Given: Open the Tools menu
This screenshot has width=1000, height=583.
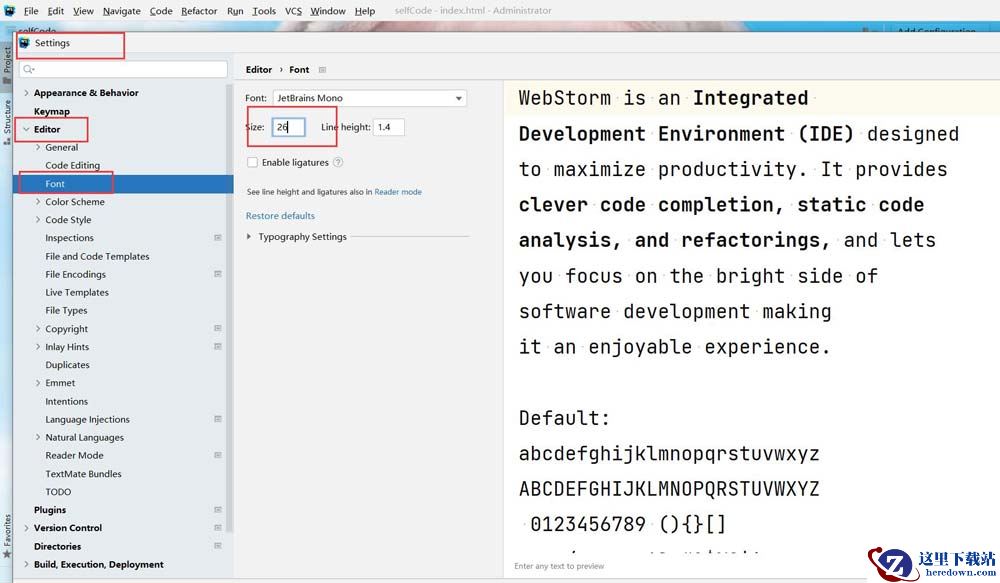Looking at the screenshot, I should (263, 11).
